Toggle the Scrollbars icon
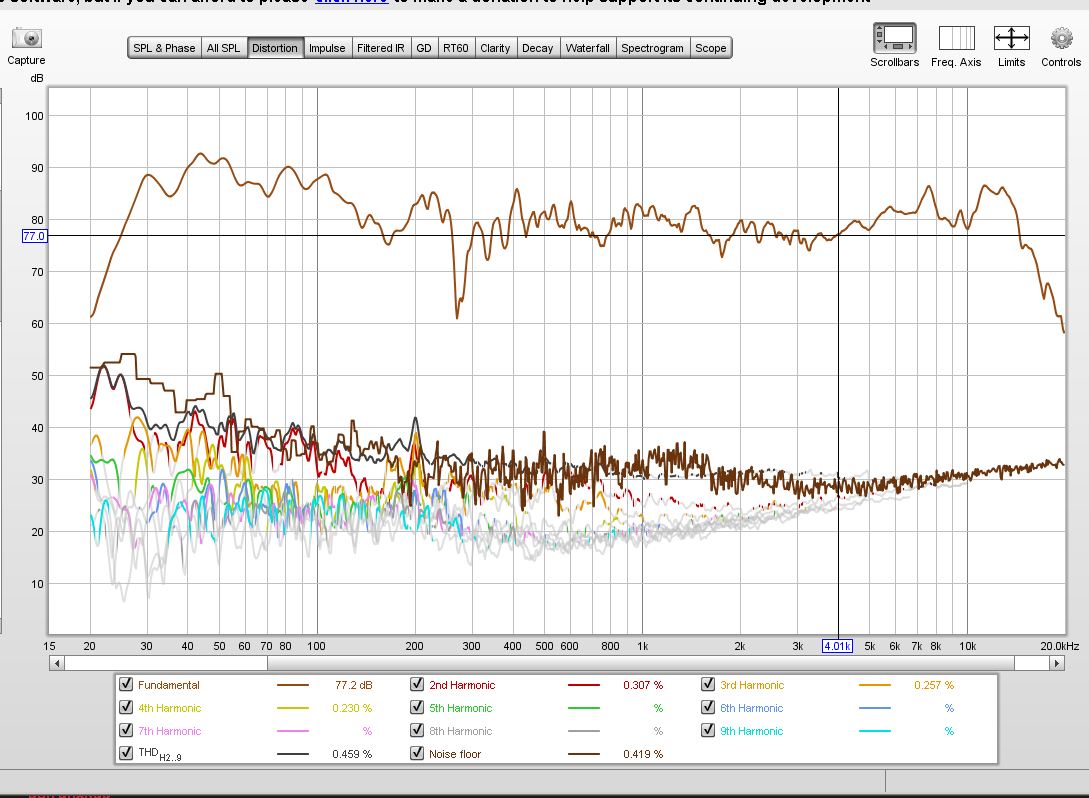The height and width of the screenshot is (798, 1089). (895, 38)
